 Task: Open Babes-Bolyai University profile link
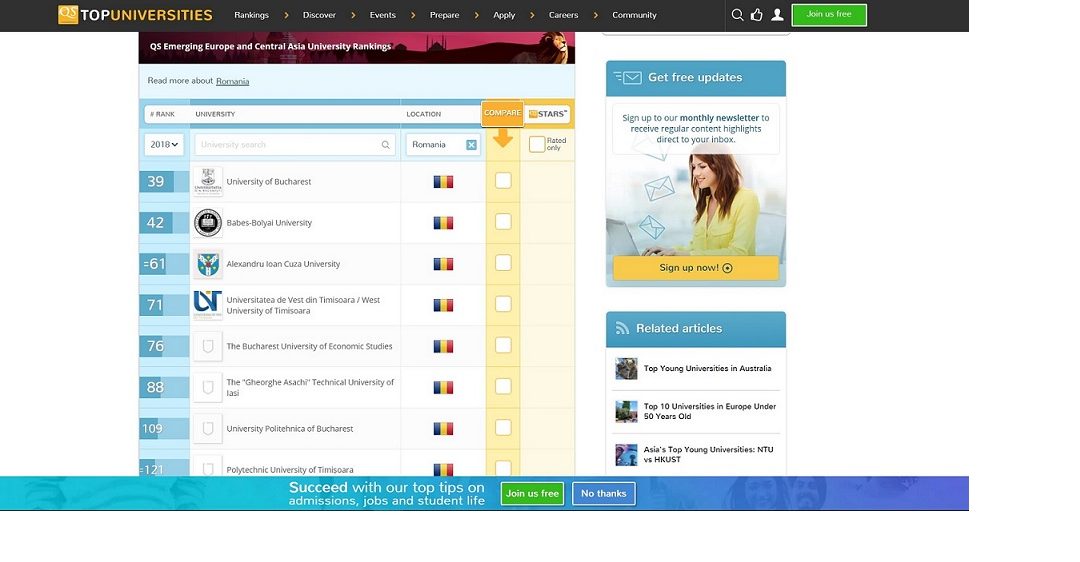(x=269, y=223)
